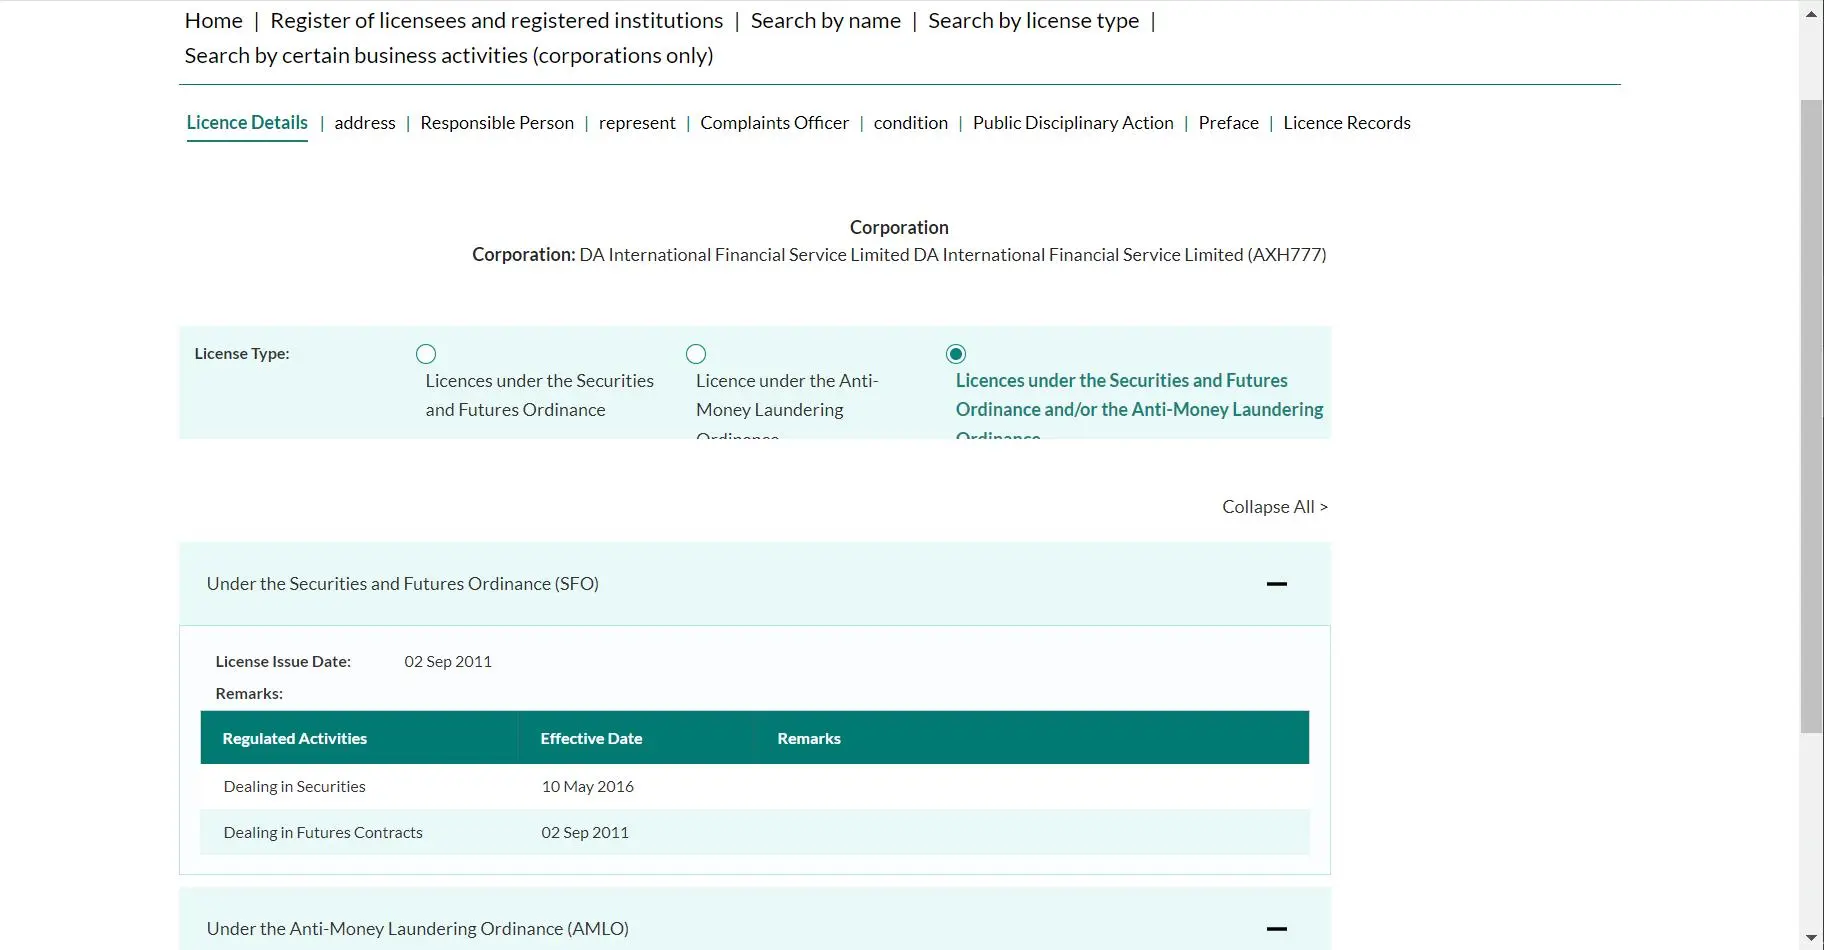
Task: Collapse the Securities and Futures Ordinance (SFO) section
Action: [x=1277, y=584]
